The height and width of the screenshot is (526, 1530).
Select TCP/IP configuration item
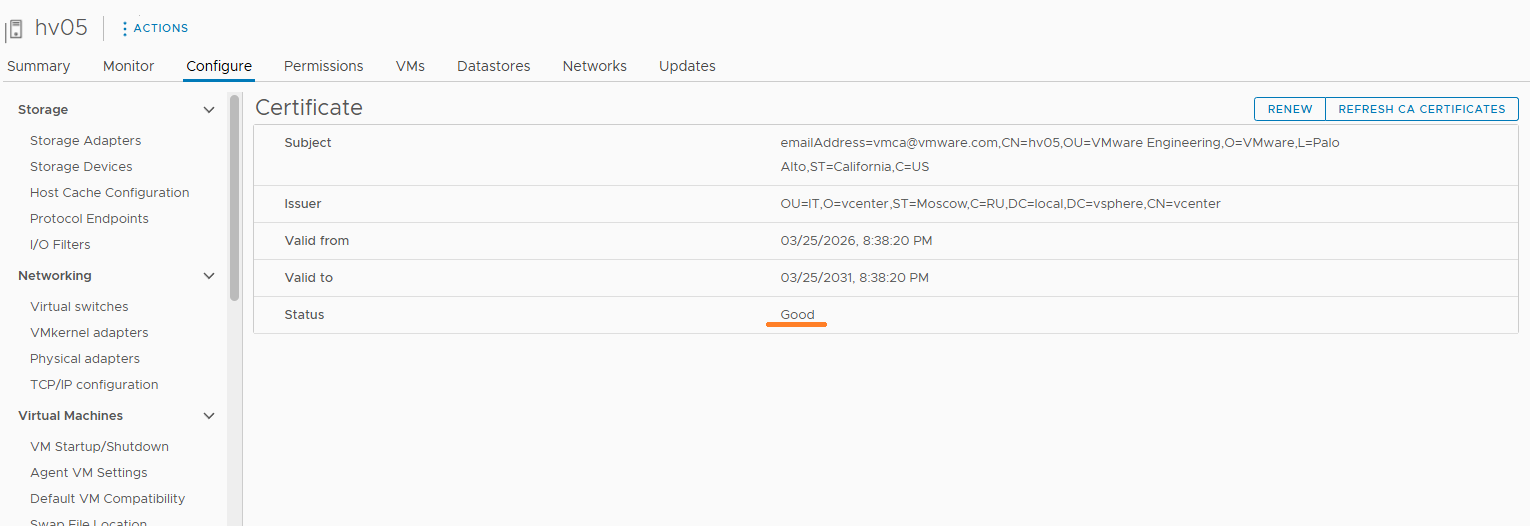94,385
